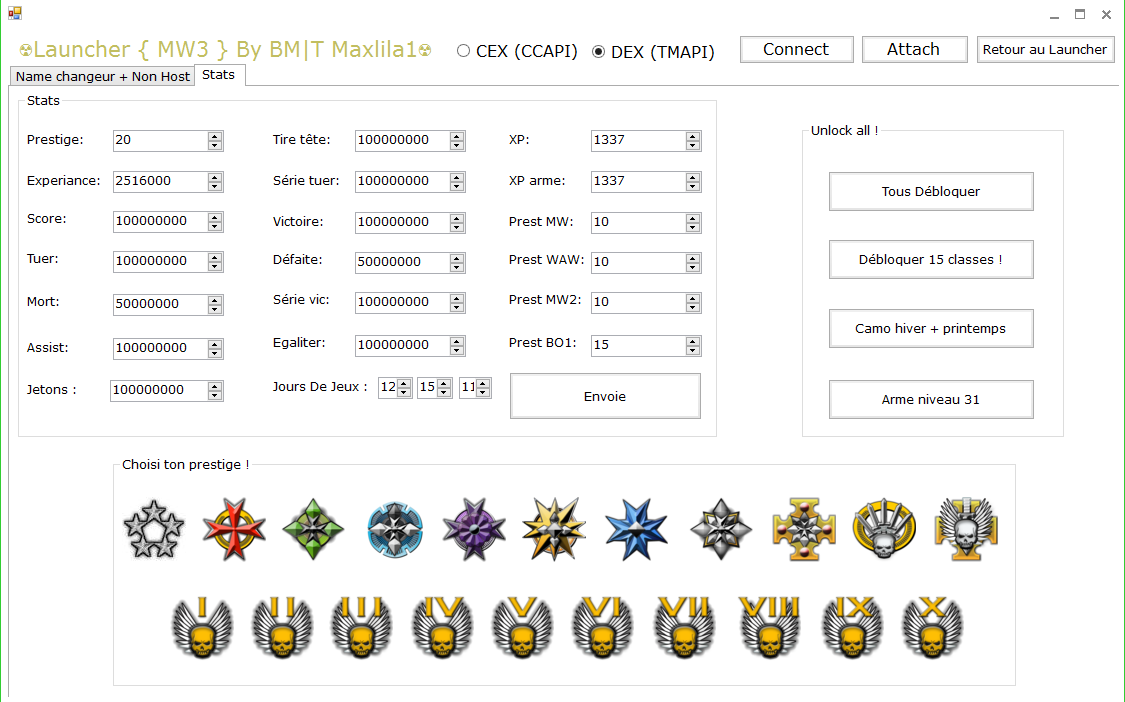Viewport: 1125px width, 702px height.
Task: Click Débloquer 15 classes ! button
Action: point(931,260)
